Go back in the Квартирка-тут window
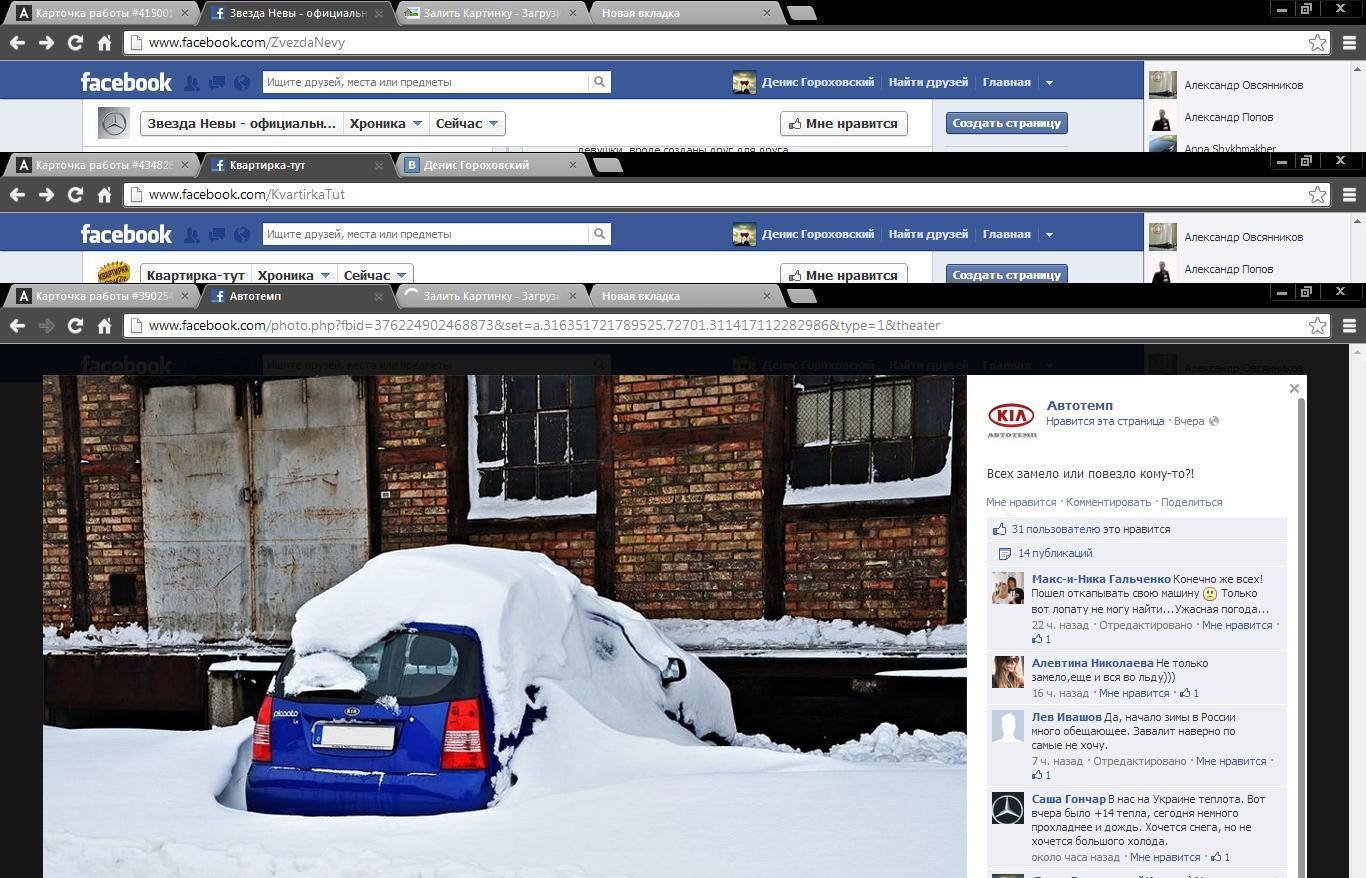This screenshot has height=878, width=1366. pyautogui.click(x=17, y=195)
